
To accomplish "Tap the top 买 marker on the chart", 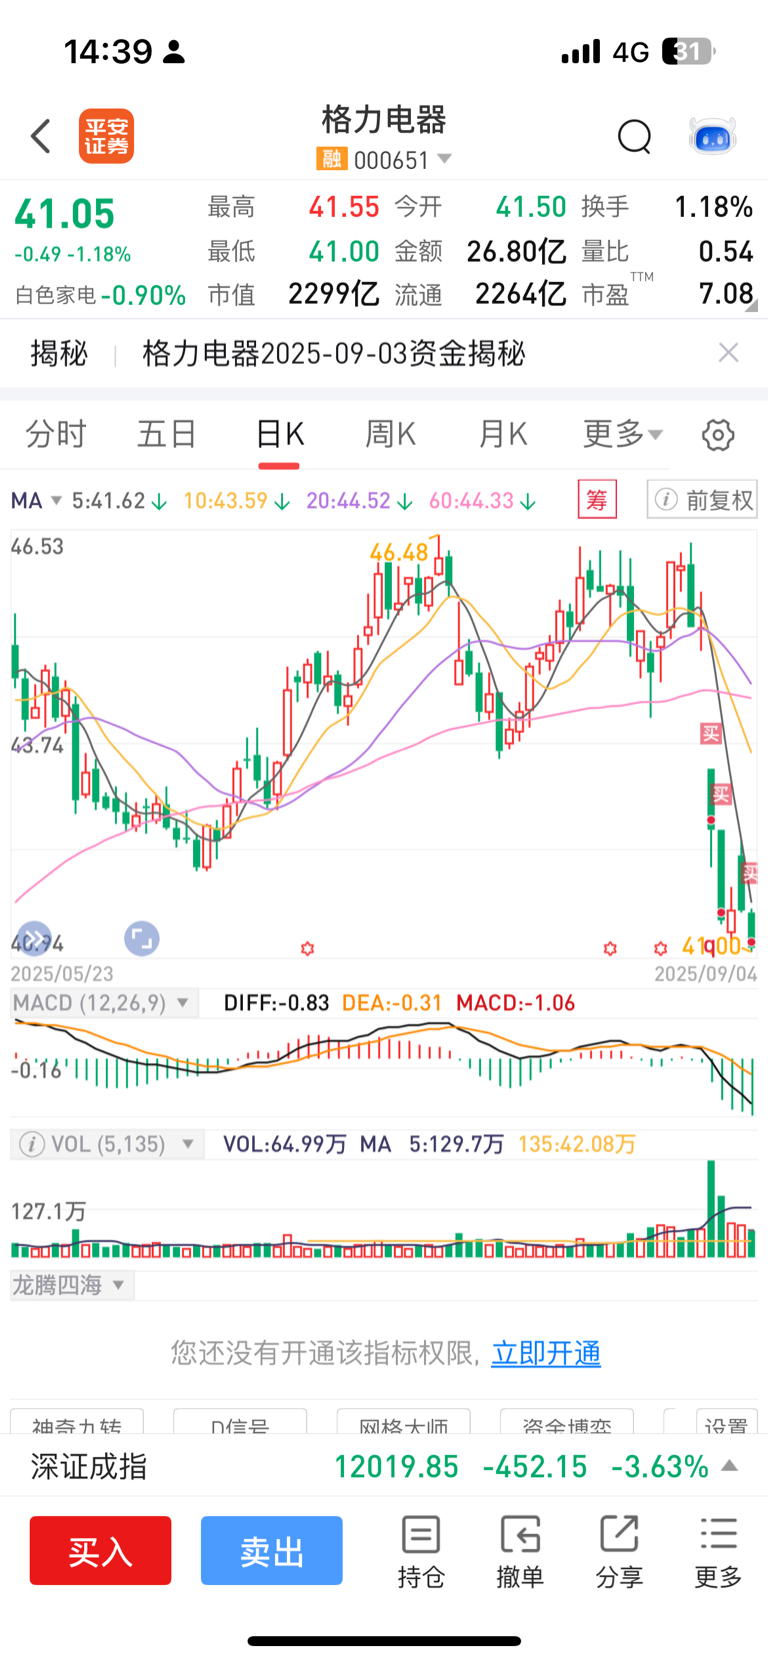I will pyautogui.click(x=710, y=734).
